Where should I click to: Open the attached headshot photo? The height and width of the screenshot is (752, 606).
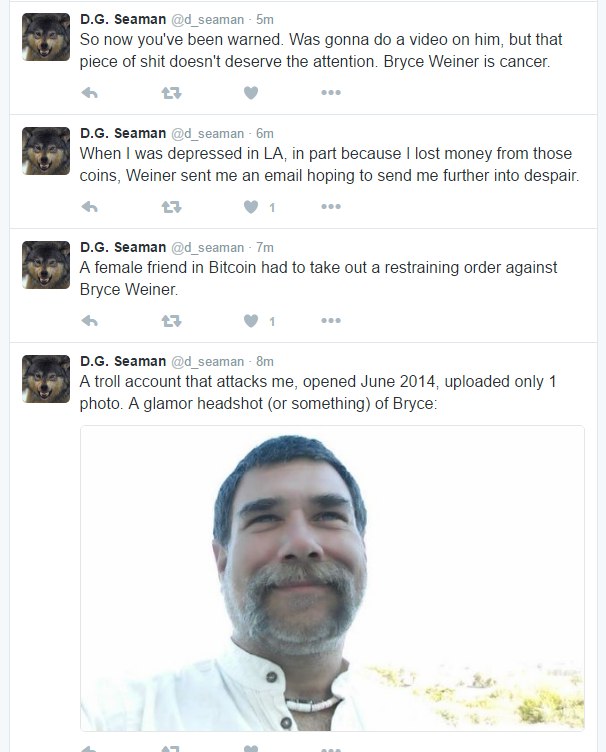pos(332,578)
